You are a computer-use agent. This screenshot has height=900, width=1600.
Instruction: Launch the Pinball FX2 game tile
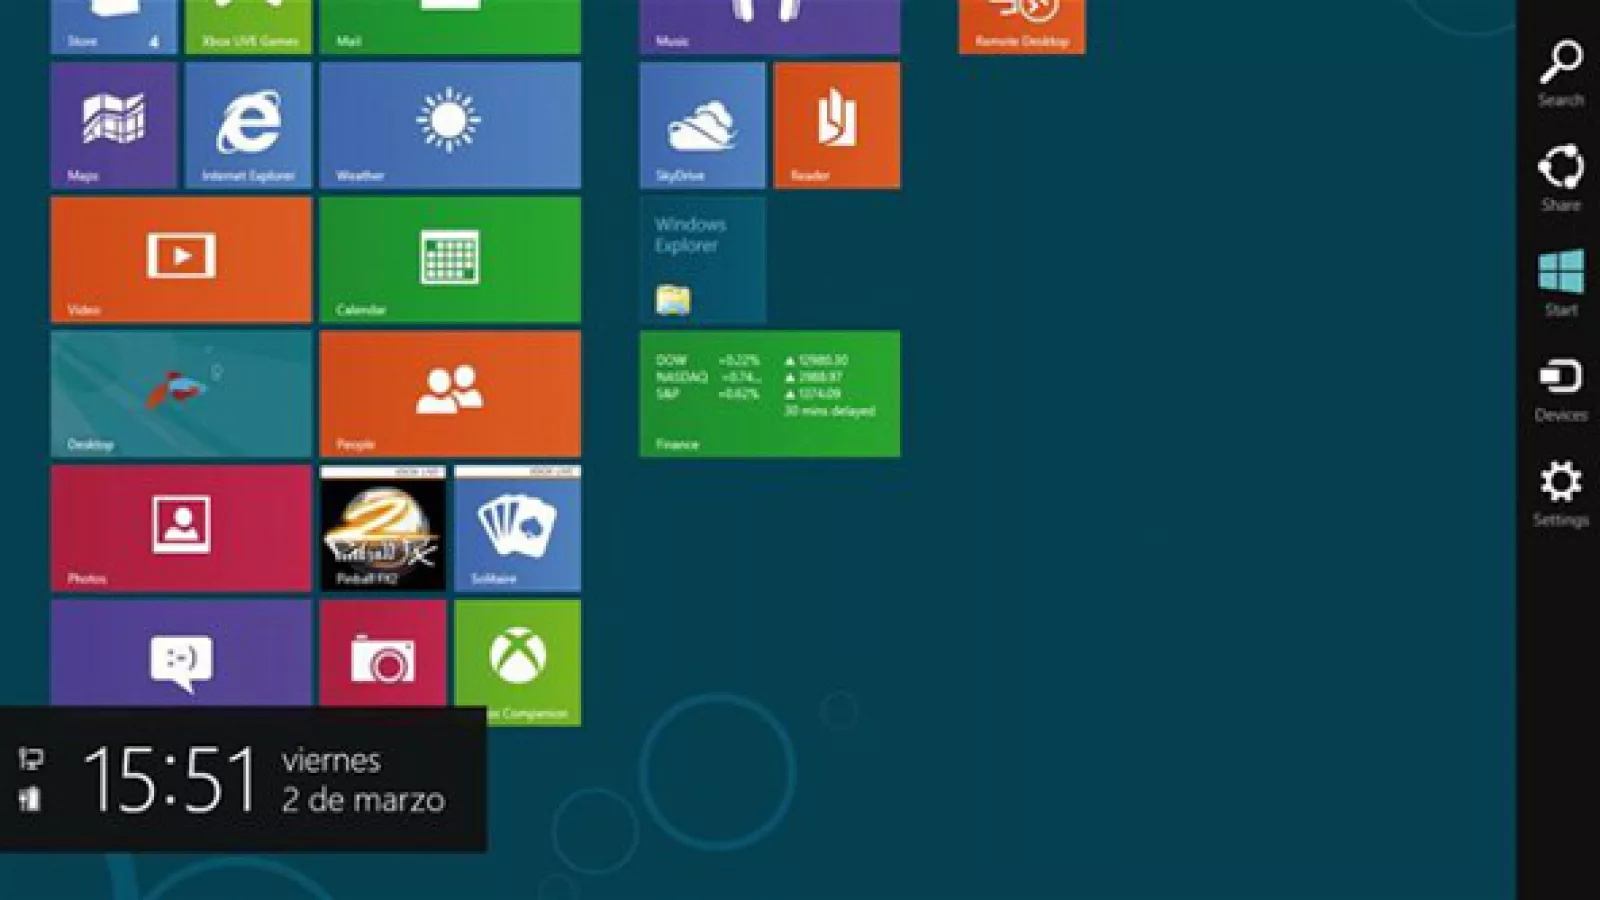tap(382, 528)
